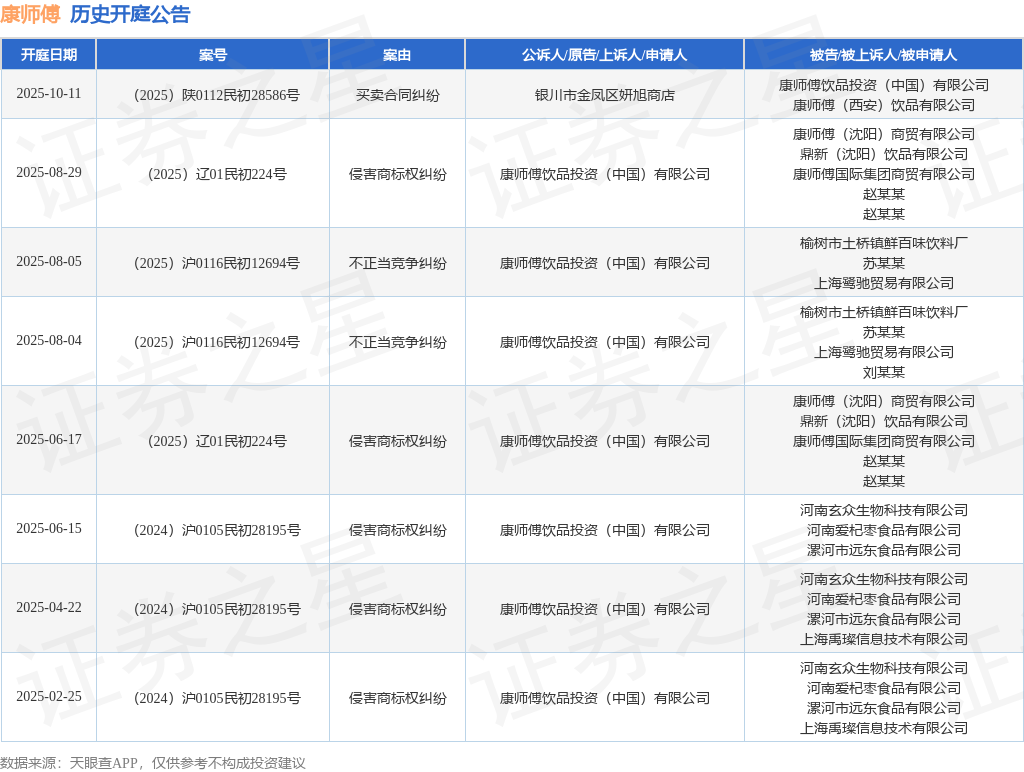Image resolution: width=1024 pixels, height=772 pixels.
Task: Click 鼎新(沈阳)饮品有限公司 in the 2025-06-17 row
Action: pyautogui.click(x=884, y=421)
